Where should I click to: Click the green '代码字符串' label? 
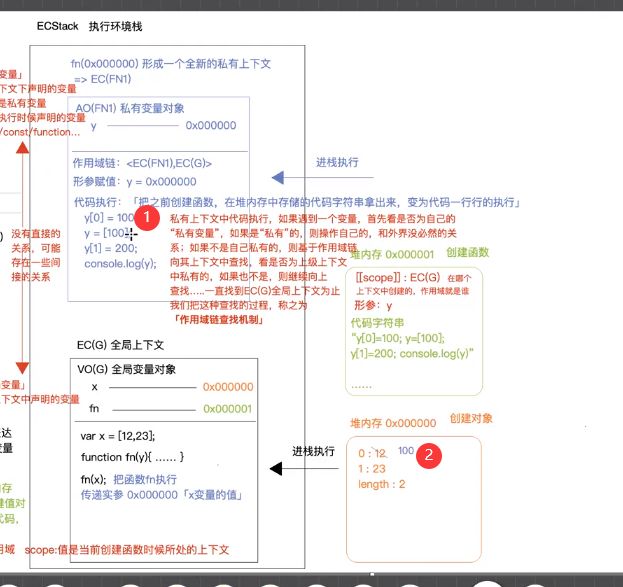[x=377, y=322]
